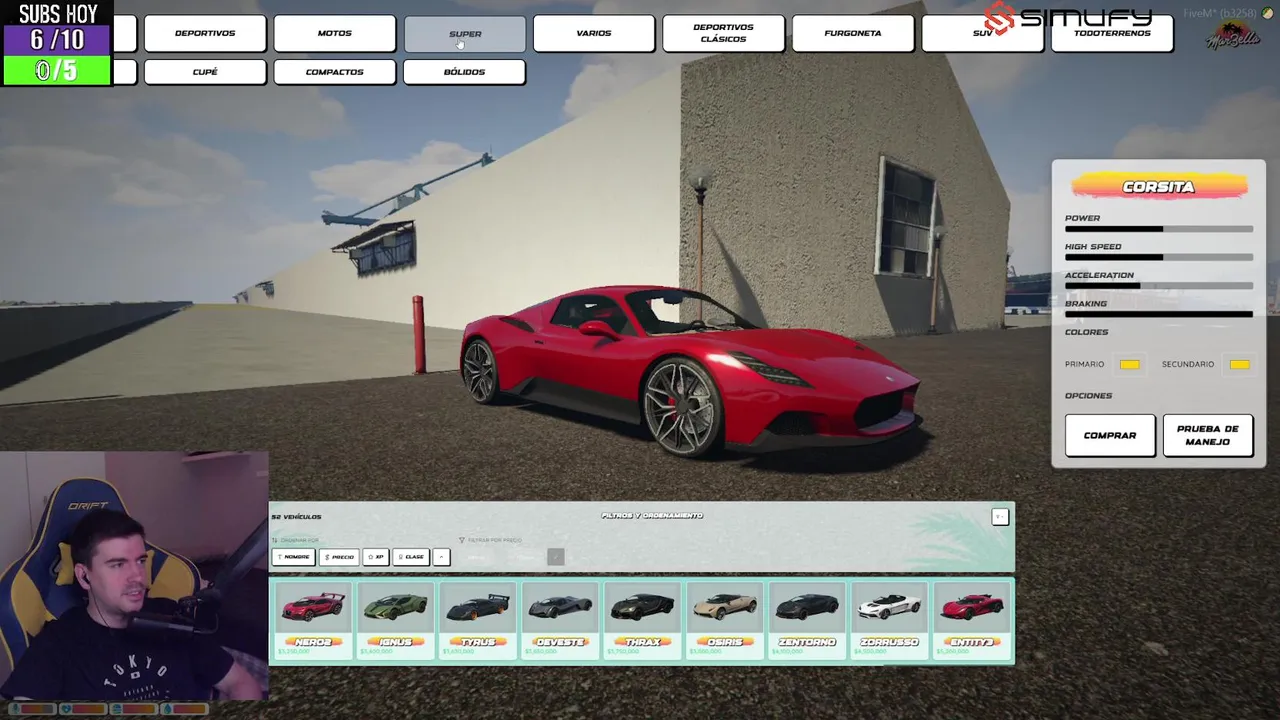Open the Varios category
The width and height of the screenshot is (1280, 720).
pyautogui.click(x=594, y=33)
